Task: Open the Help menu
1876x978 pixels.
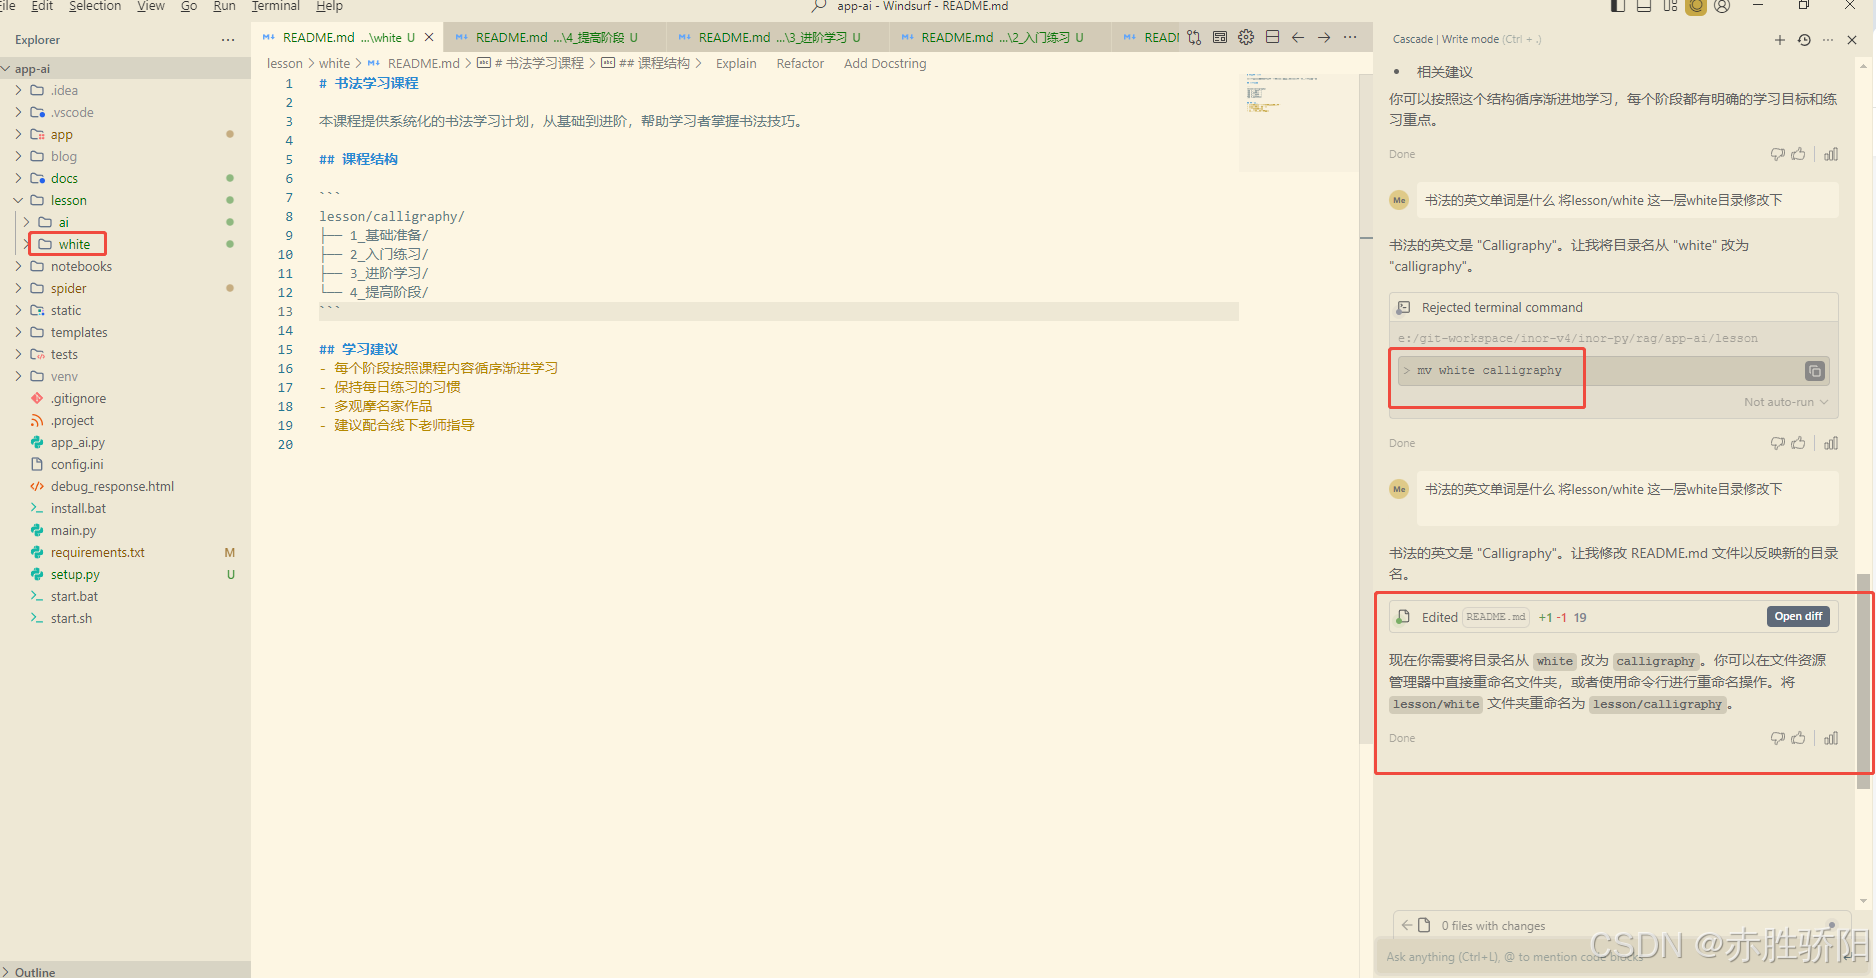Action: tap(329, 6)
